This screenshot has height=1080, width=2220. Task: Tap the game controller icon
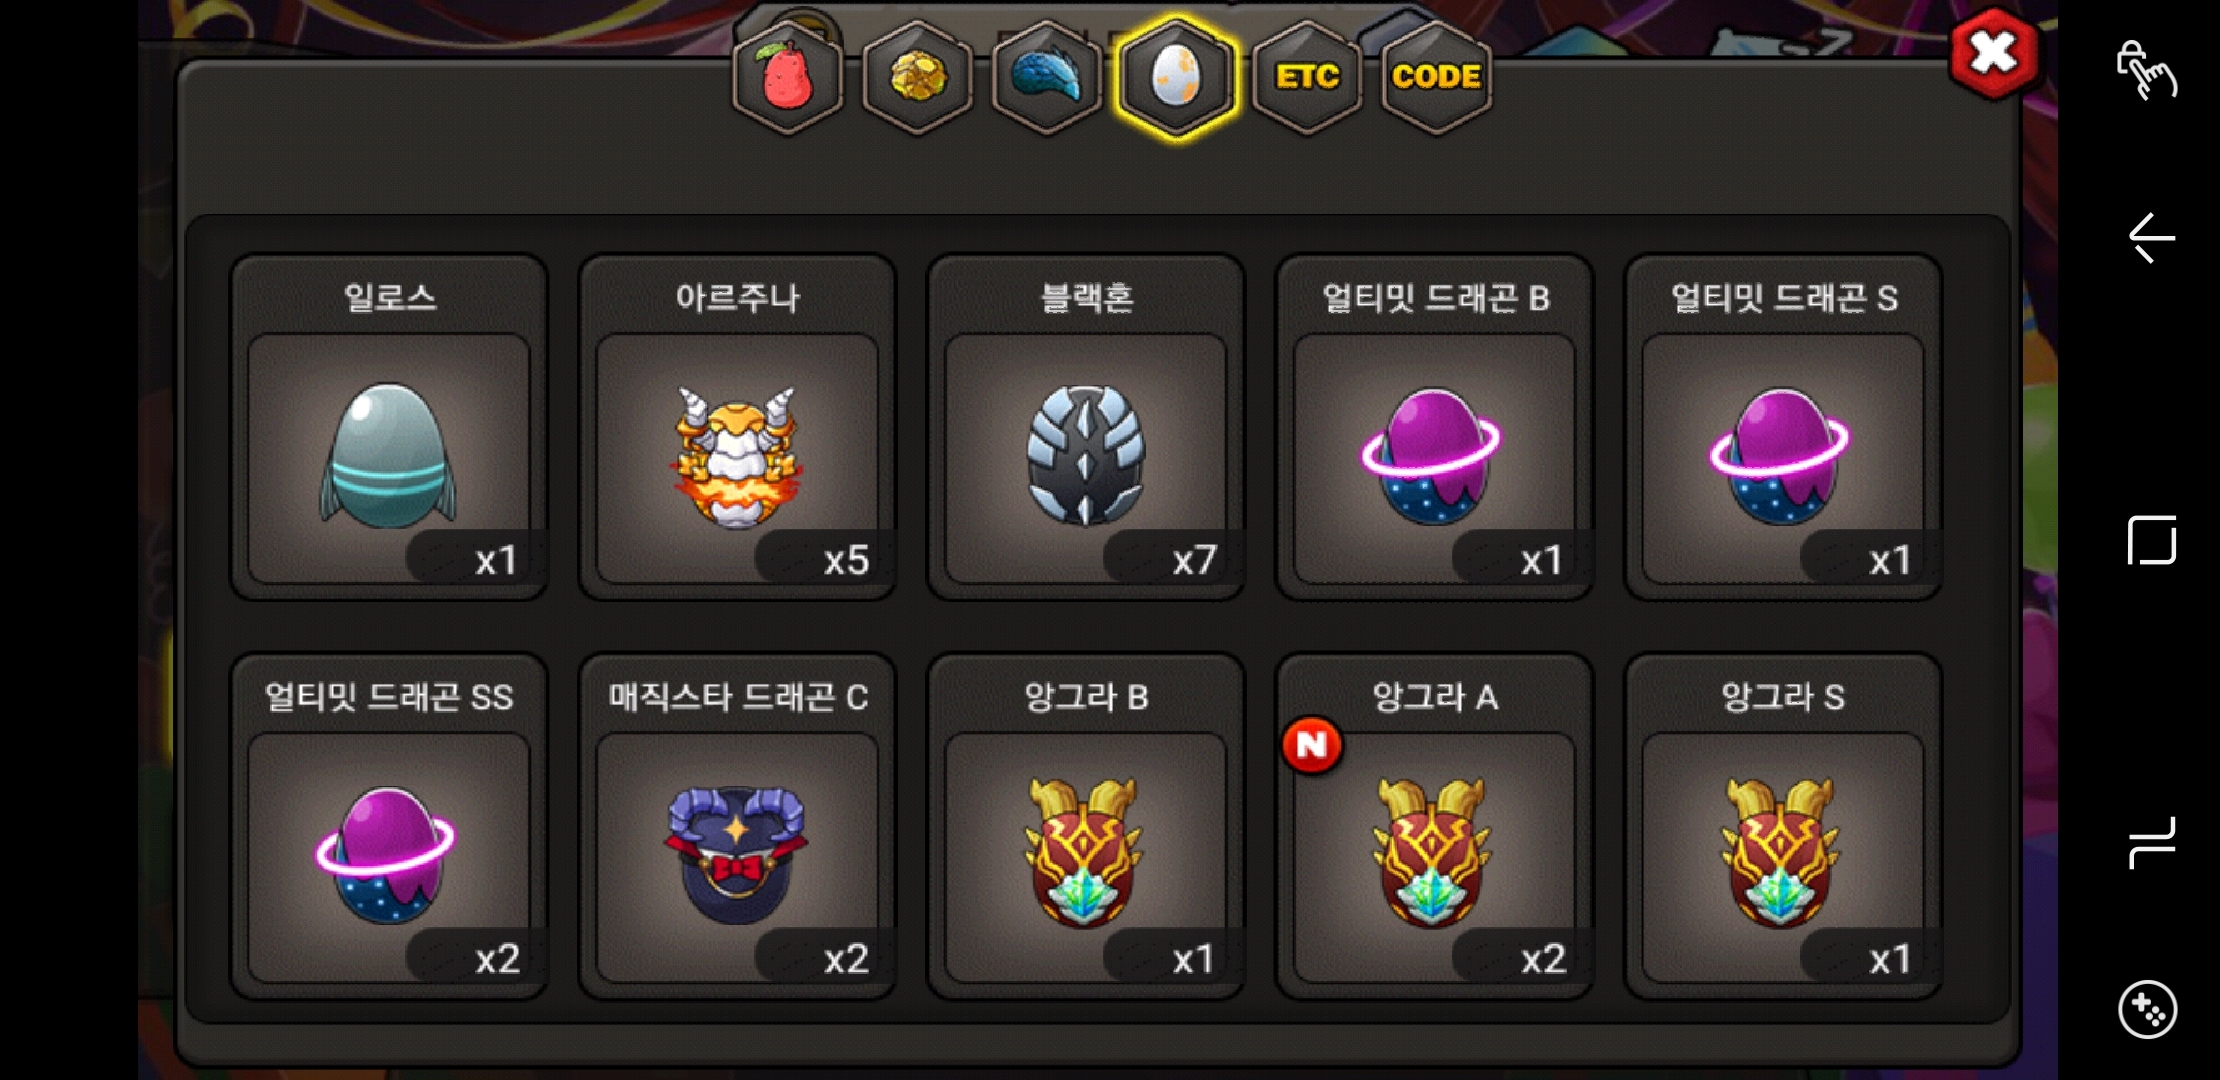click(2147, 1010)
